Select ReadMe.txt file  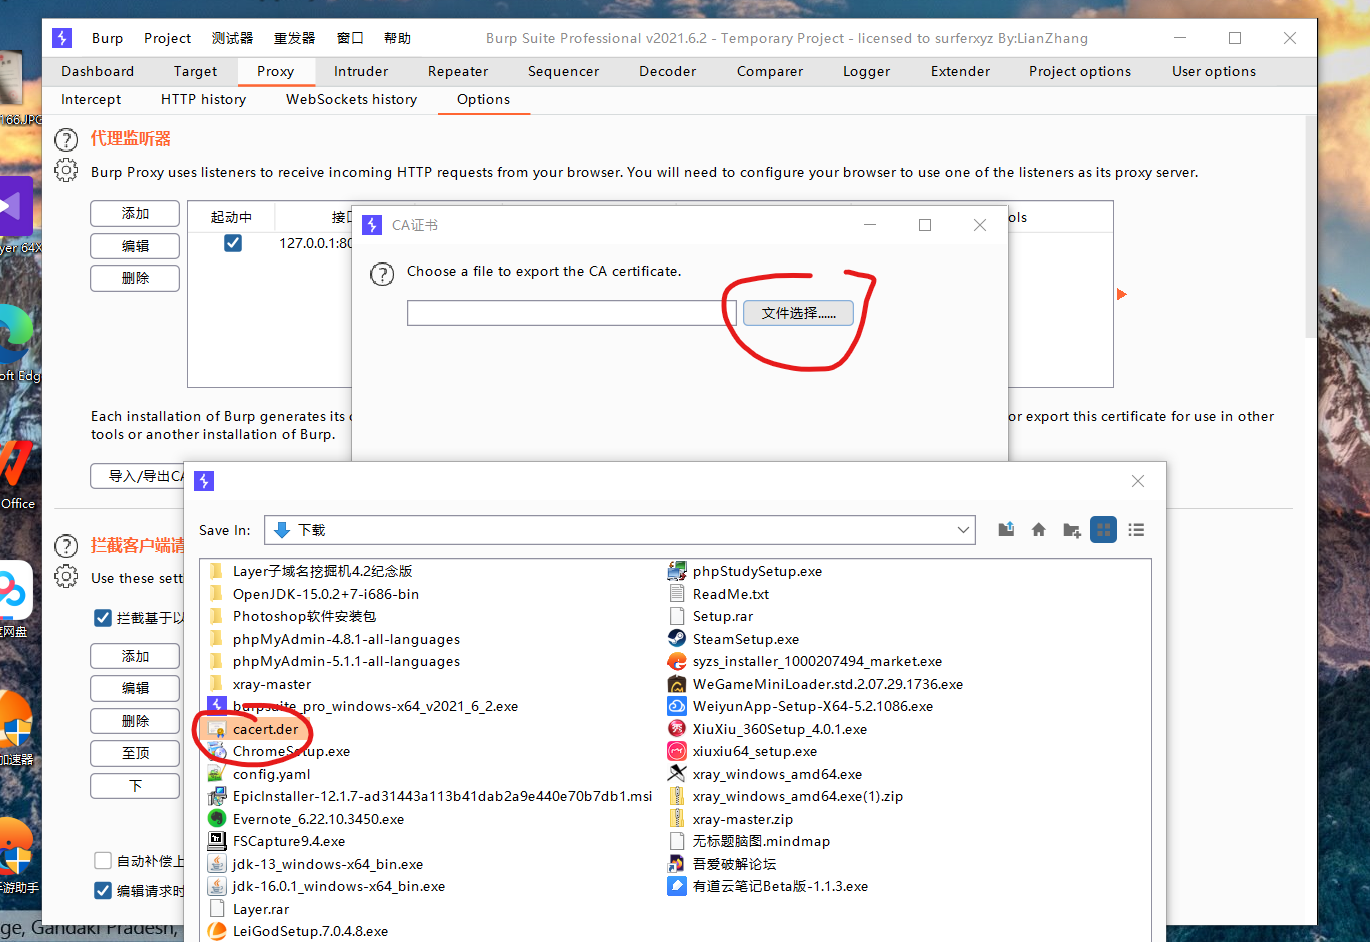[x=730, y=594]
